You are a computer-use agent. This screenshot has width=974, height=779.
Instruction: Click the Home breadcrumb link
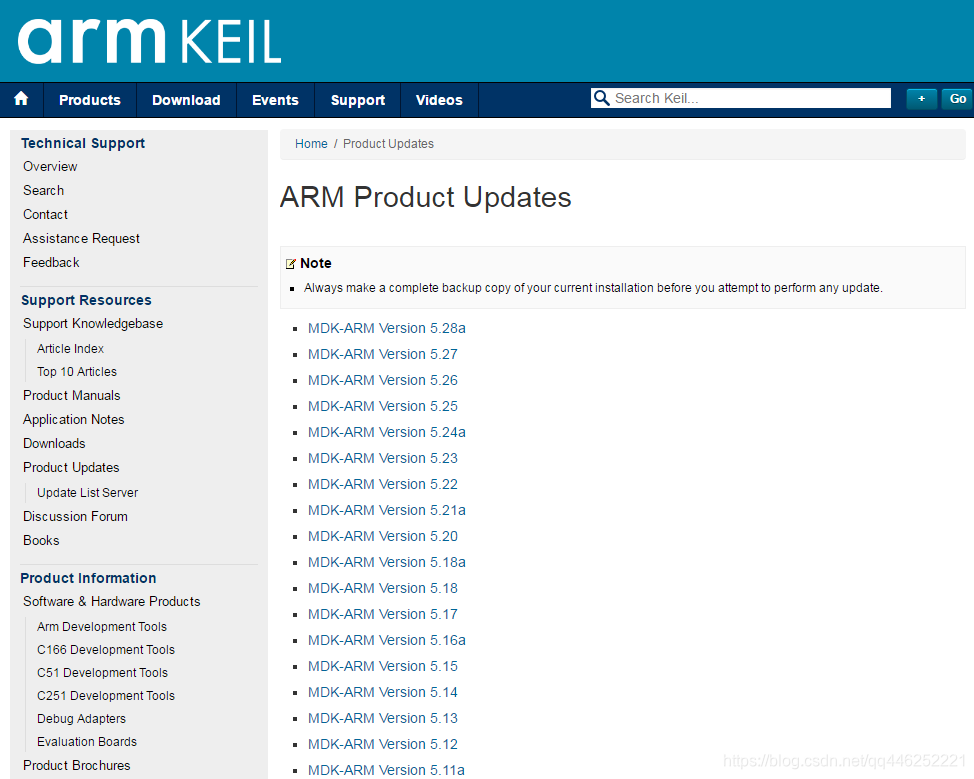[x=311, y=144]
